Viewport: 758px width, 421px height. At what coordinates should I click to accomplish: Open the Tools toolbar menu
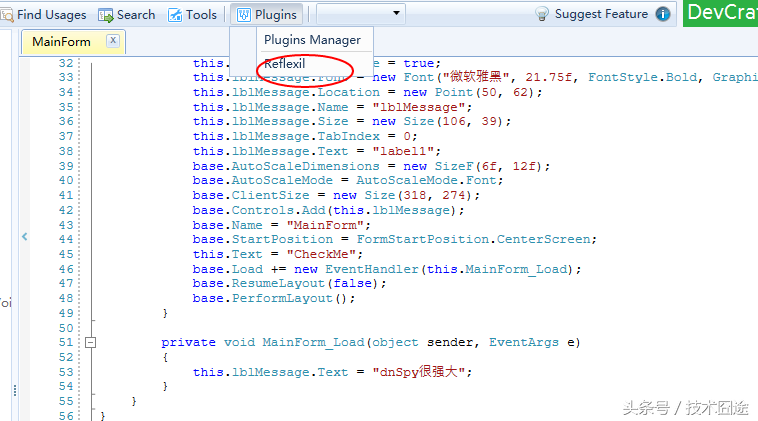click(x=192, y=15)
